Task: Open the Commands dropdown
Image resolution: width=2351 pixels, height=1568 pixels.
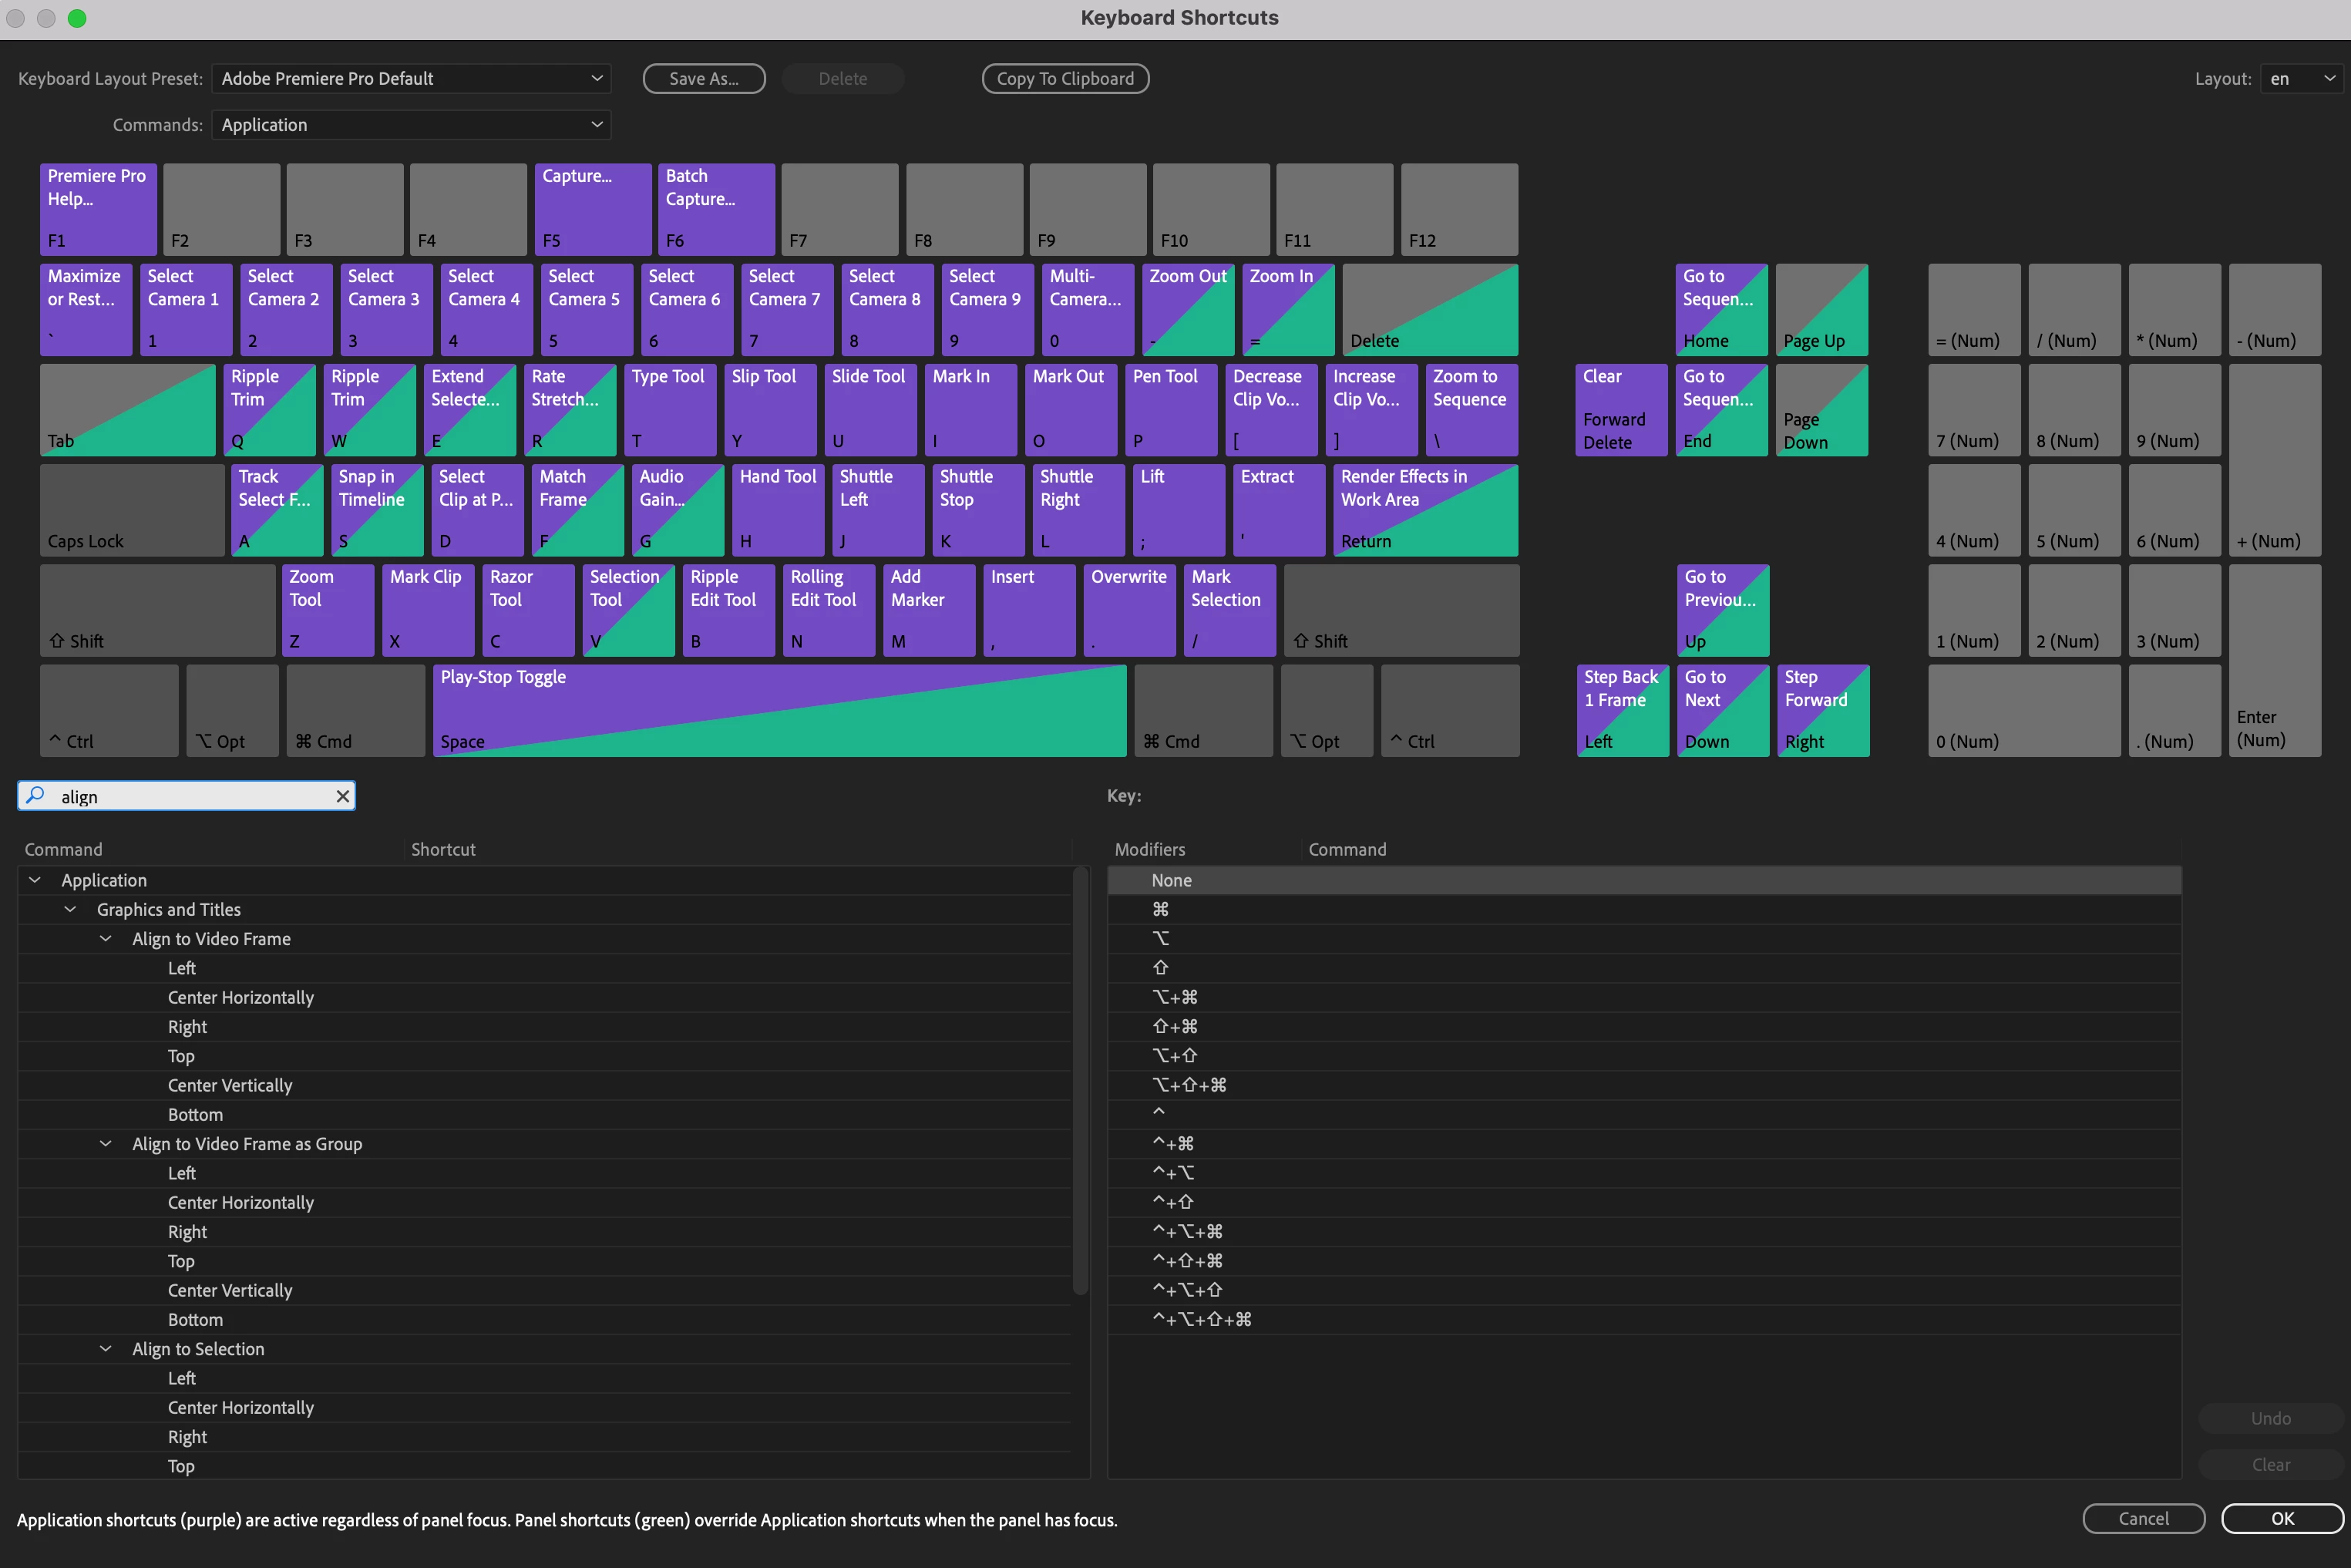Action: click(x=411, y=125)
